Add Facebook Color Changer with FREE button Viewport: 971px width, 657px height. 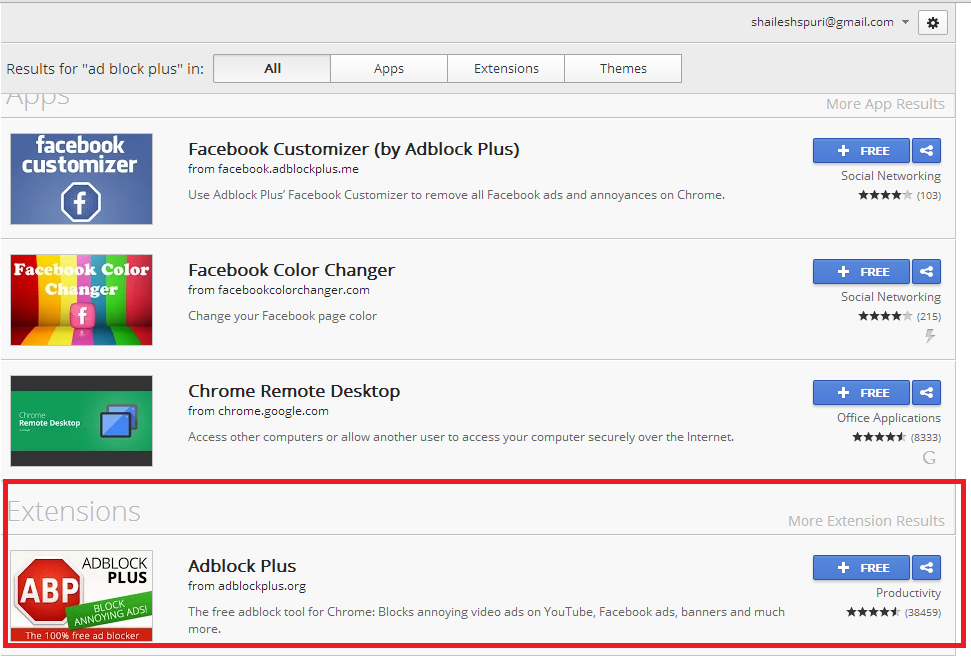pos(861,271)
